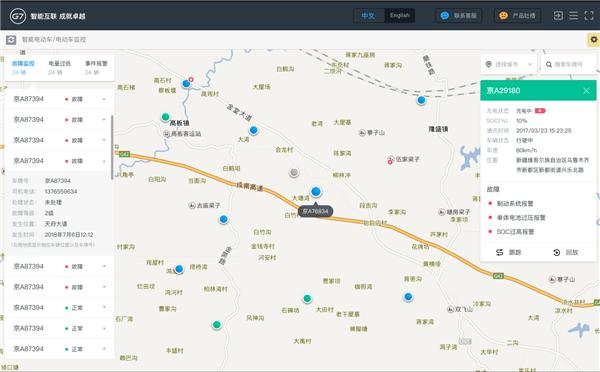Open 产品吐槽 feedback button
600x372 pixels.
point(517,16)
